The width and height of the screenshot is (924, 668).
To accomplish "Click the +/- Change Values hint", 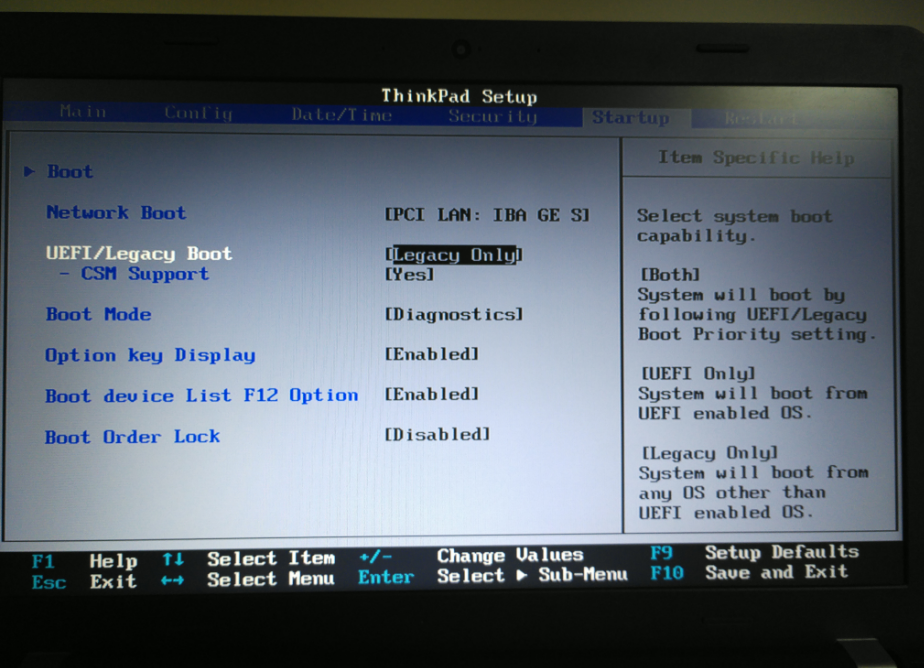I will [x=471, y=555].
